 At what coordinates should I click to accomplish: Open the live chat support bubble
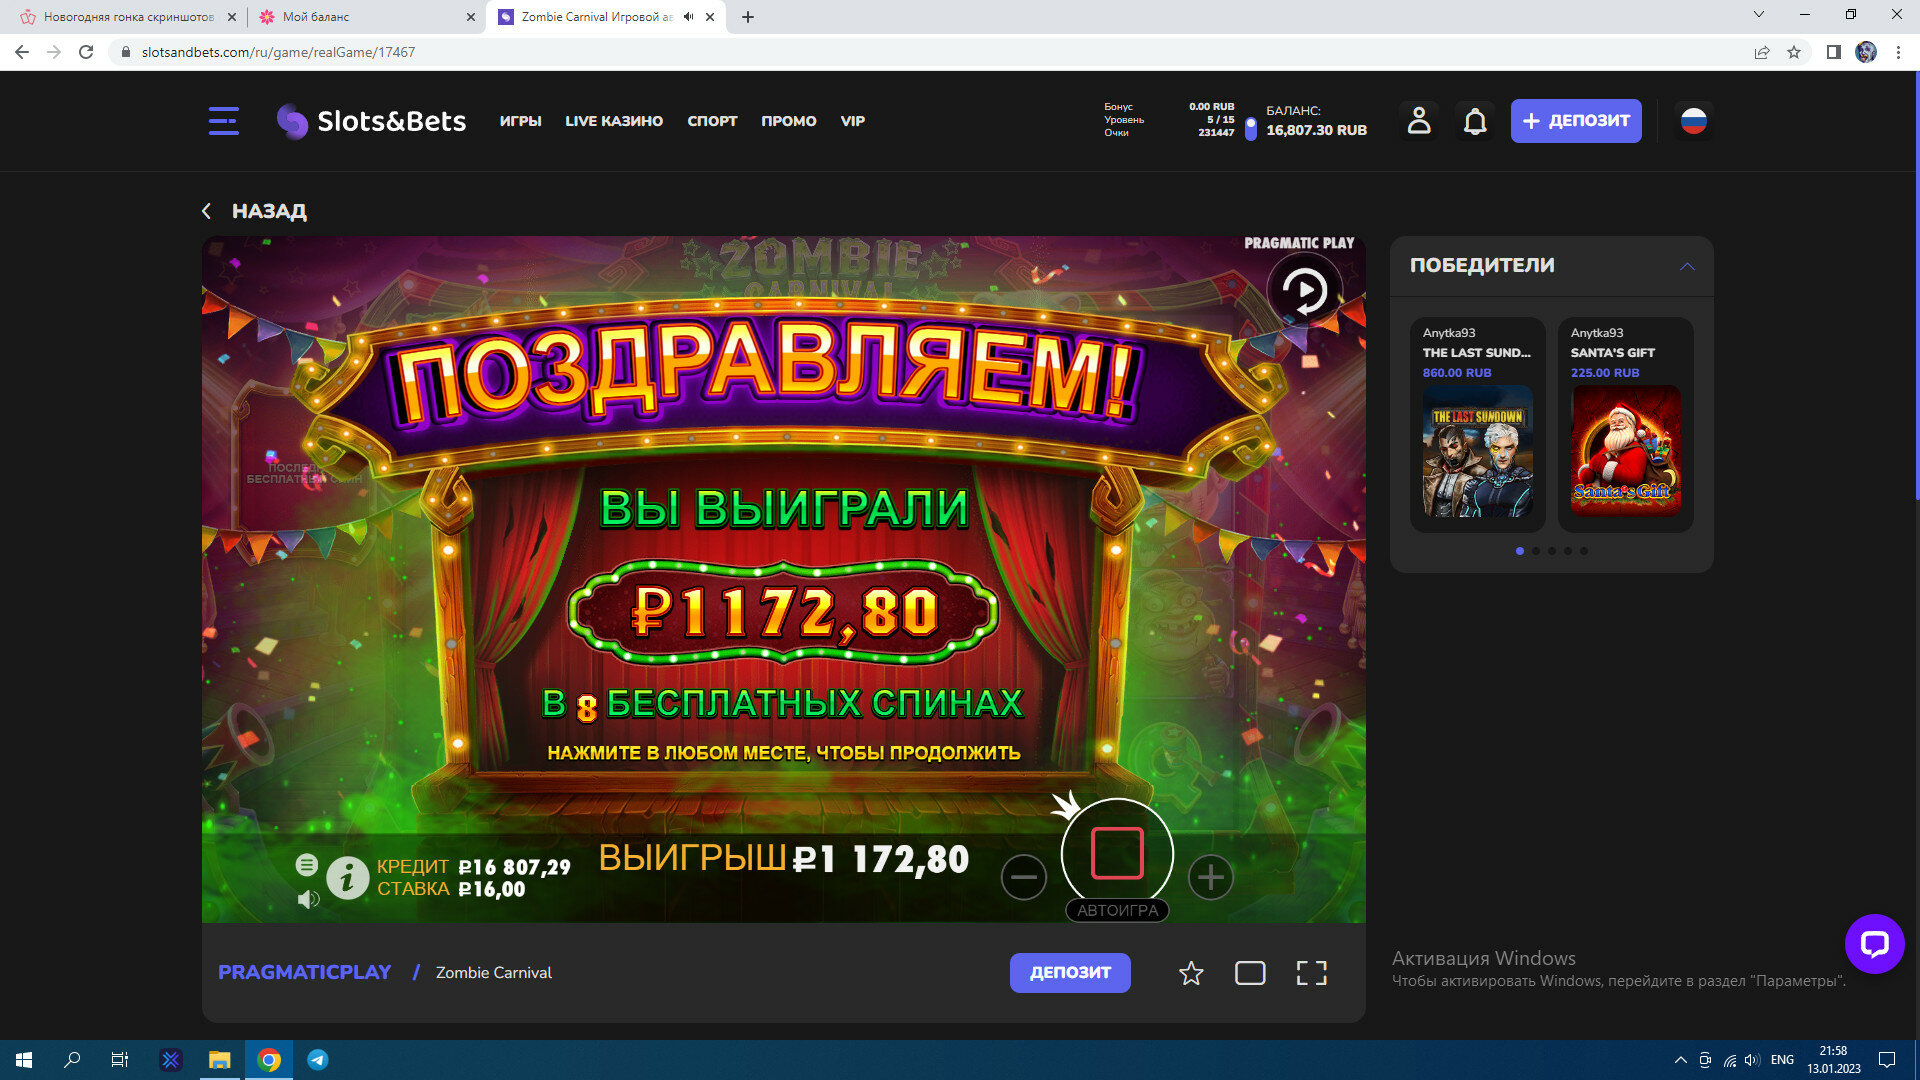1873,943
